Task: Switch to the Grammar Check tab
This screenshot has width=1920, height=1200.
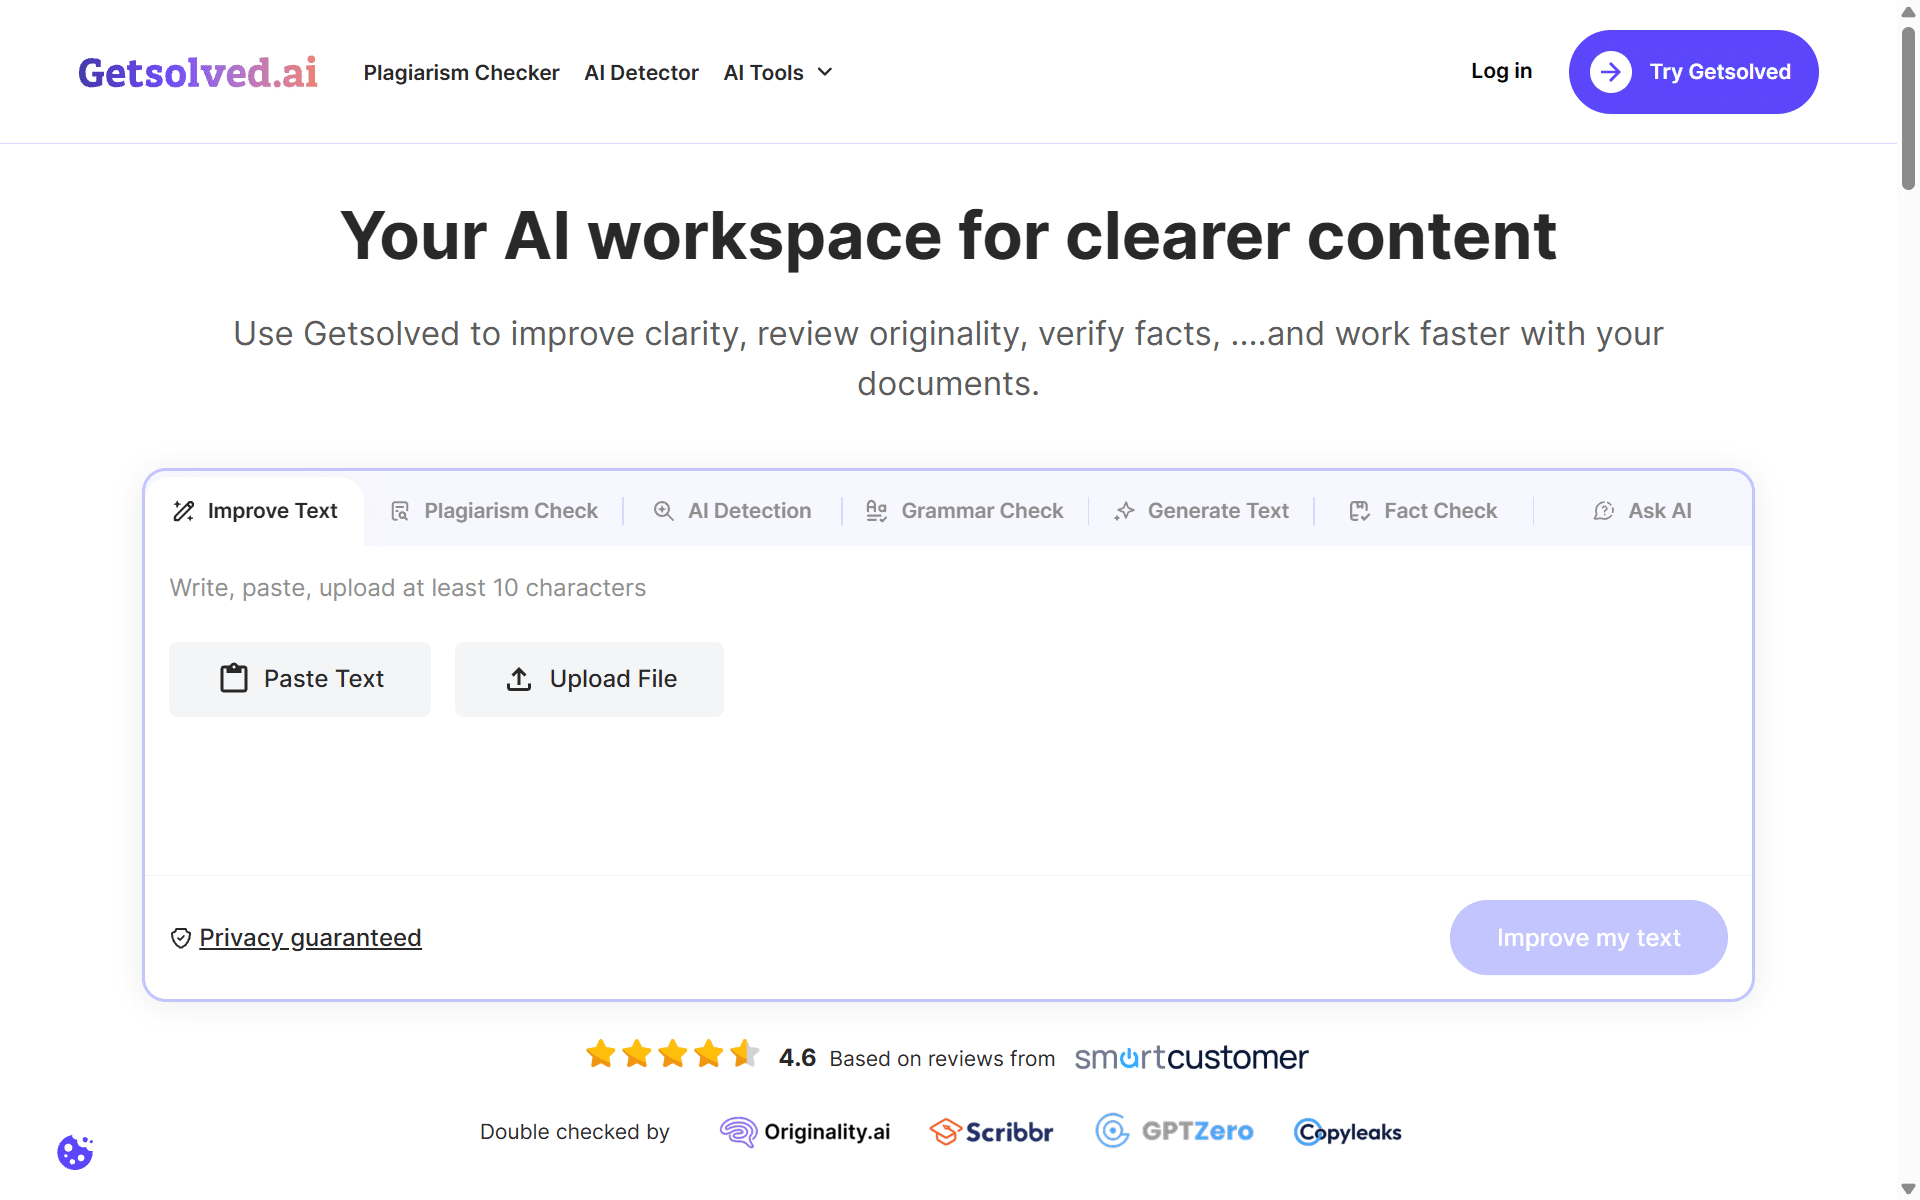Action: (965, 511)
